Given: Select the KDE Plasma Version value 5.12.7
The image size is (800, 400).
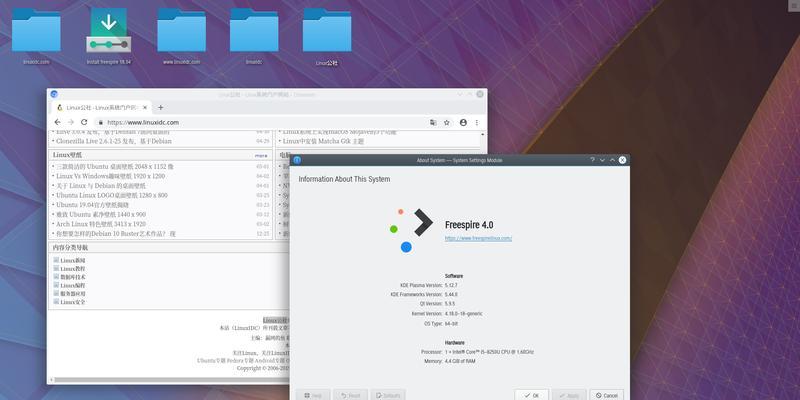Looking at the screenshot, I should (451, 285).
